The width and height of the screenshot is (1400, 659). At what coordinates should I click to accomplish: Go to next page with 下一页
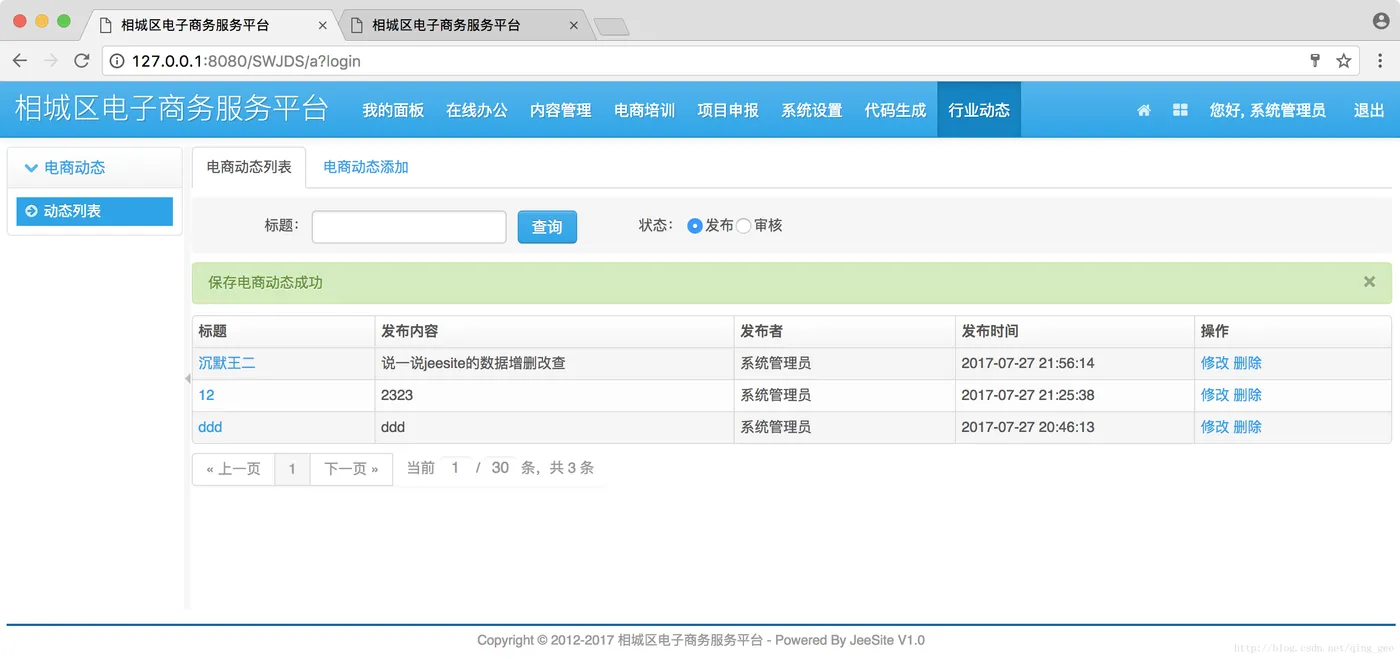tap(351, 468)
